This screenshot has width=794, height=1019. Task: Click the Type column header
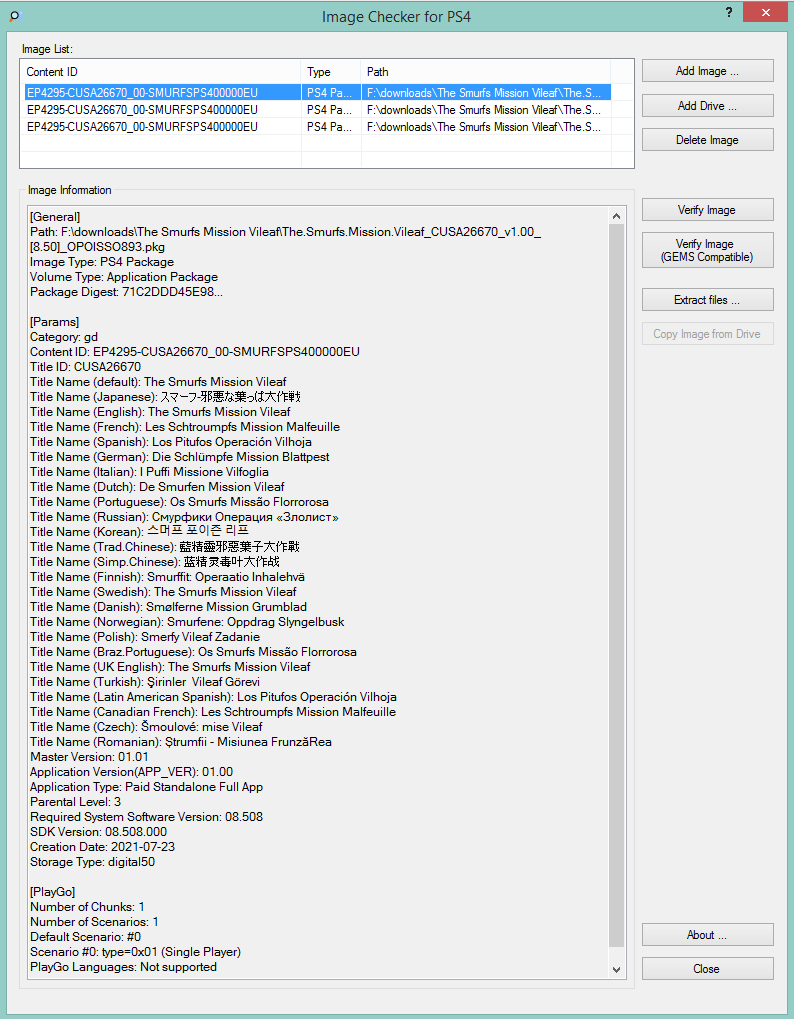tap(331, 71)
